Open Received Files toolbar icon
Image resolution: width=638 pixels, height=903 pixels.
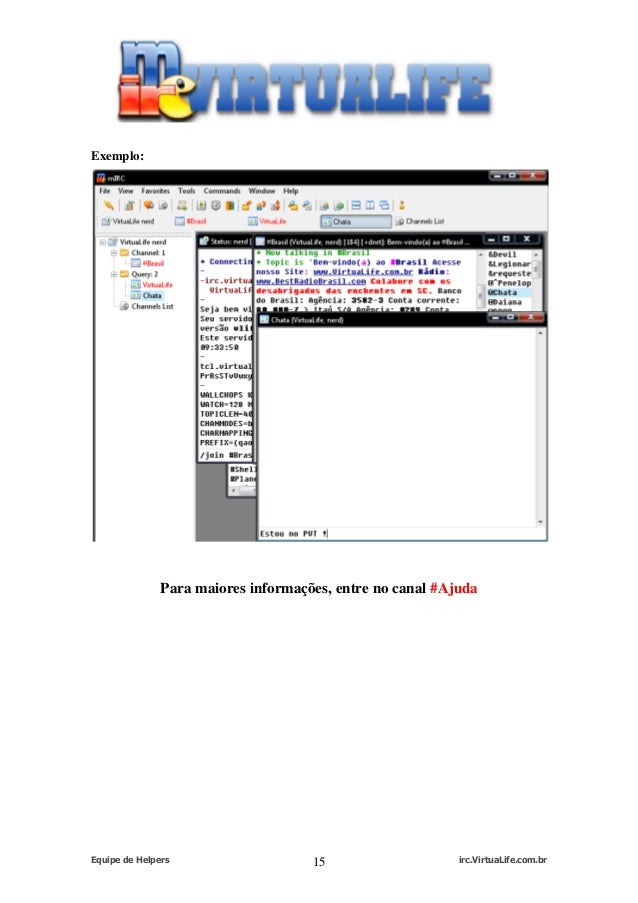click(293, 205)
